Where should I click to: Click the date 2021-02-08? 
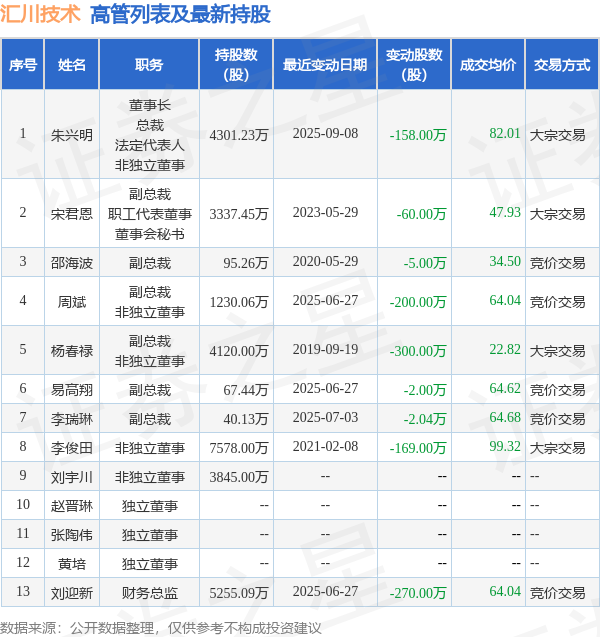click(325, 446)
